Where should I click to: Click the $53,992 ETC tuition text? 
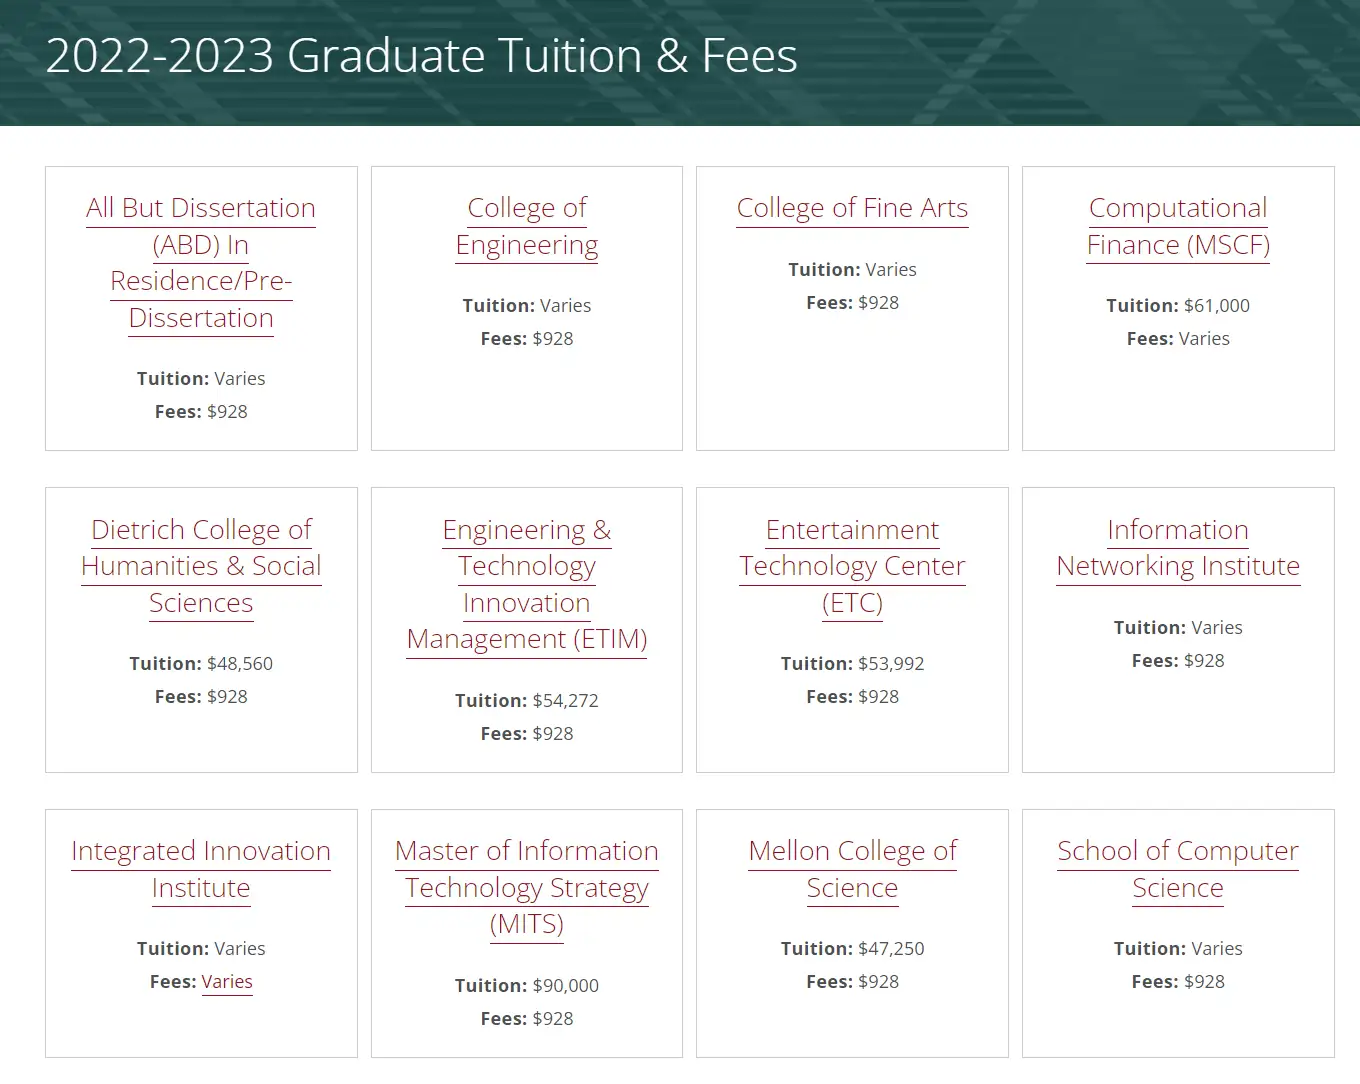click(x=890, y=664)
